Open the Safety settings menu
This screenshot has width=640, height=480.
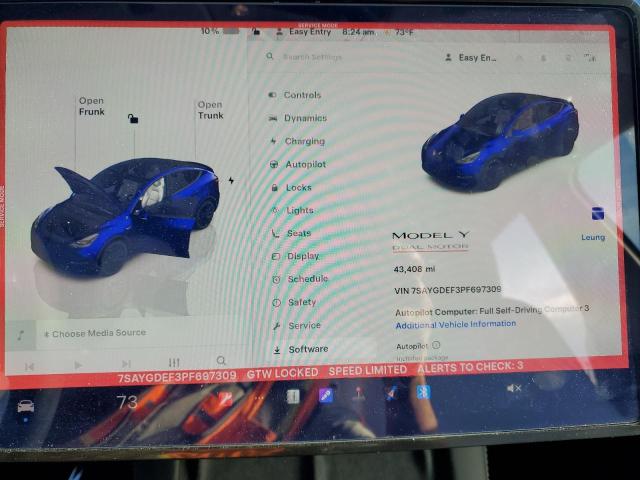click(x=295, y=302)
